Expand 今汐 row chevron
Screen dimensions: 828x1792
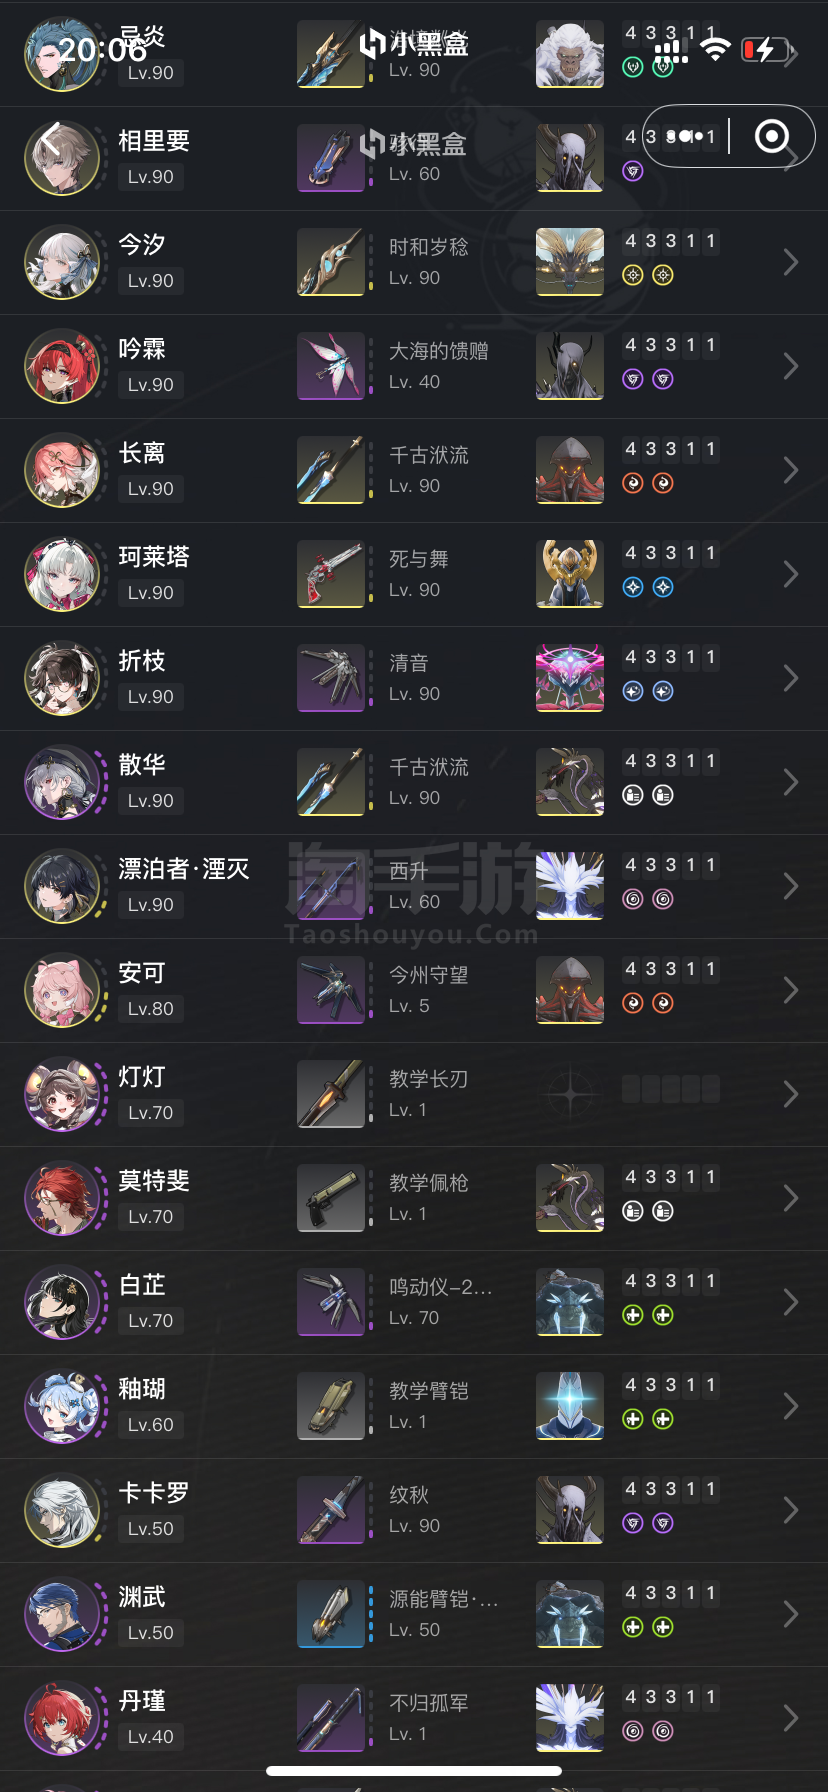pyautogui.click(x=790, y=262)
